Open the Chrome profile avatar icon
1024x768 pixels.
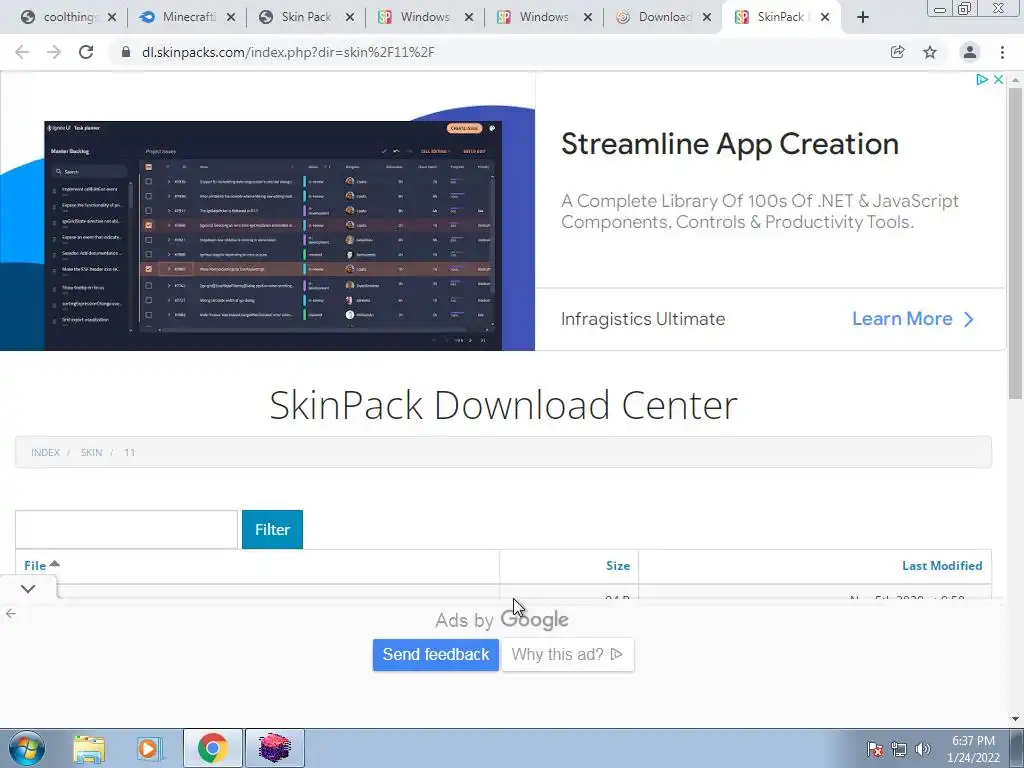tap(970, 52)
